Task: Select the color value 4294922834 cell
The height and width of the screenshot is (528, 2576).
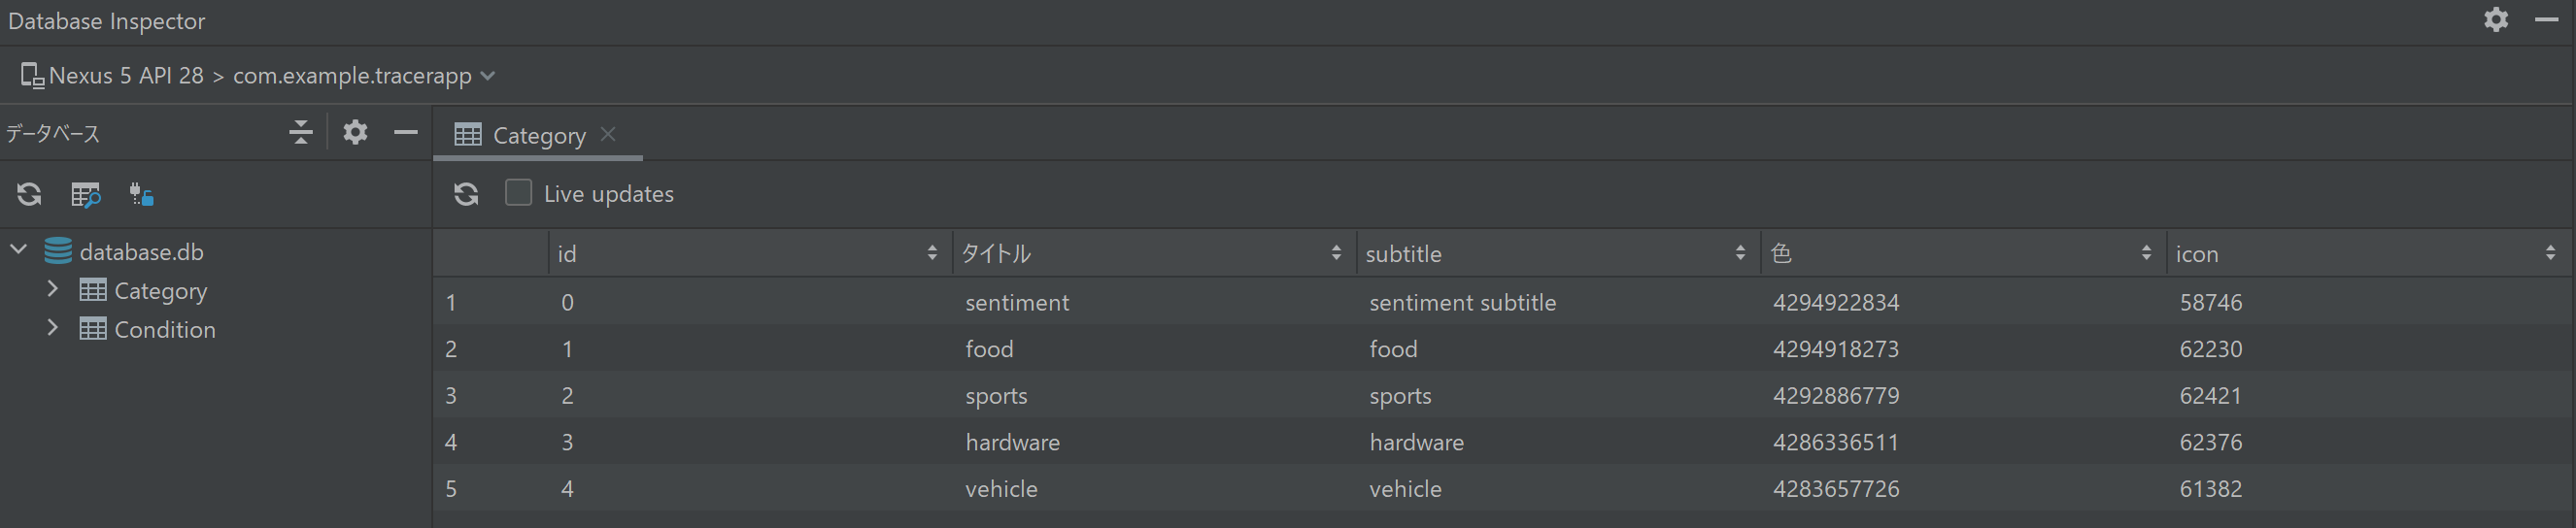Action: (1835, 302)
